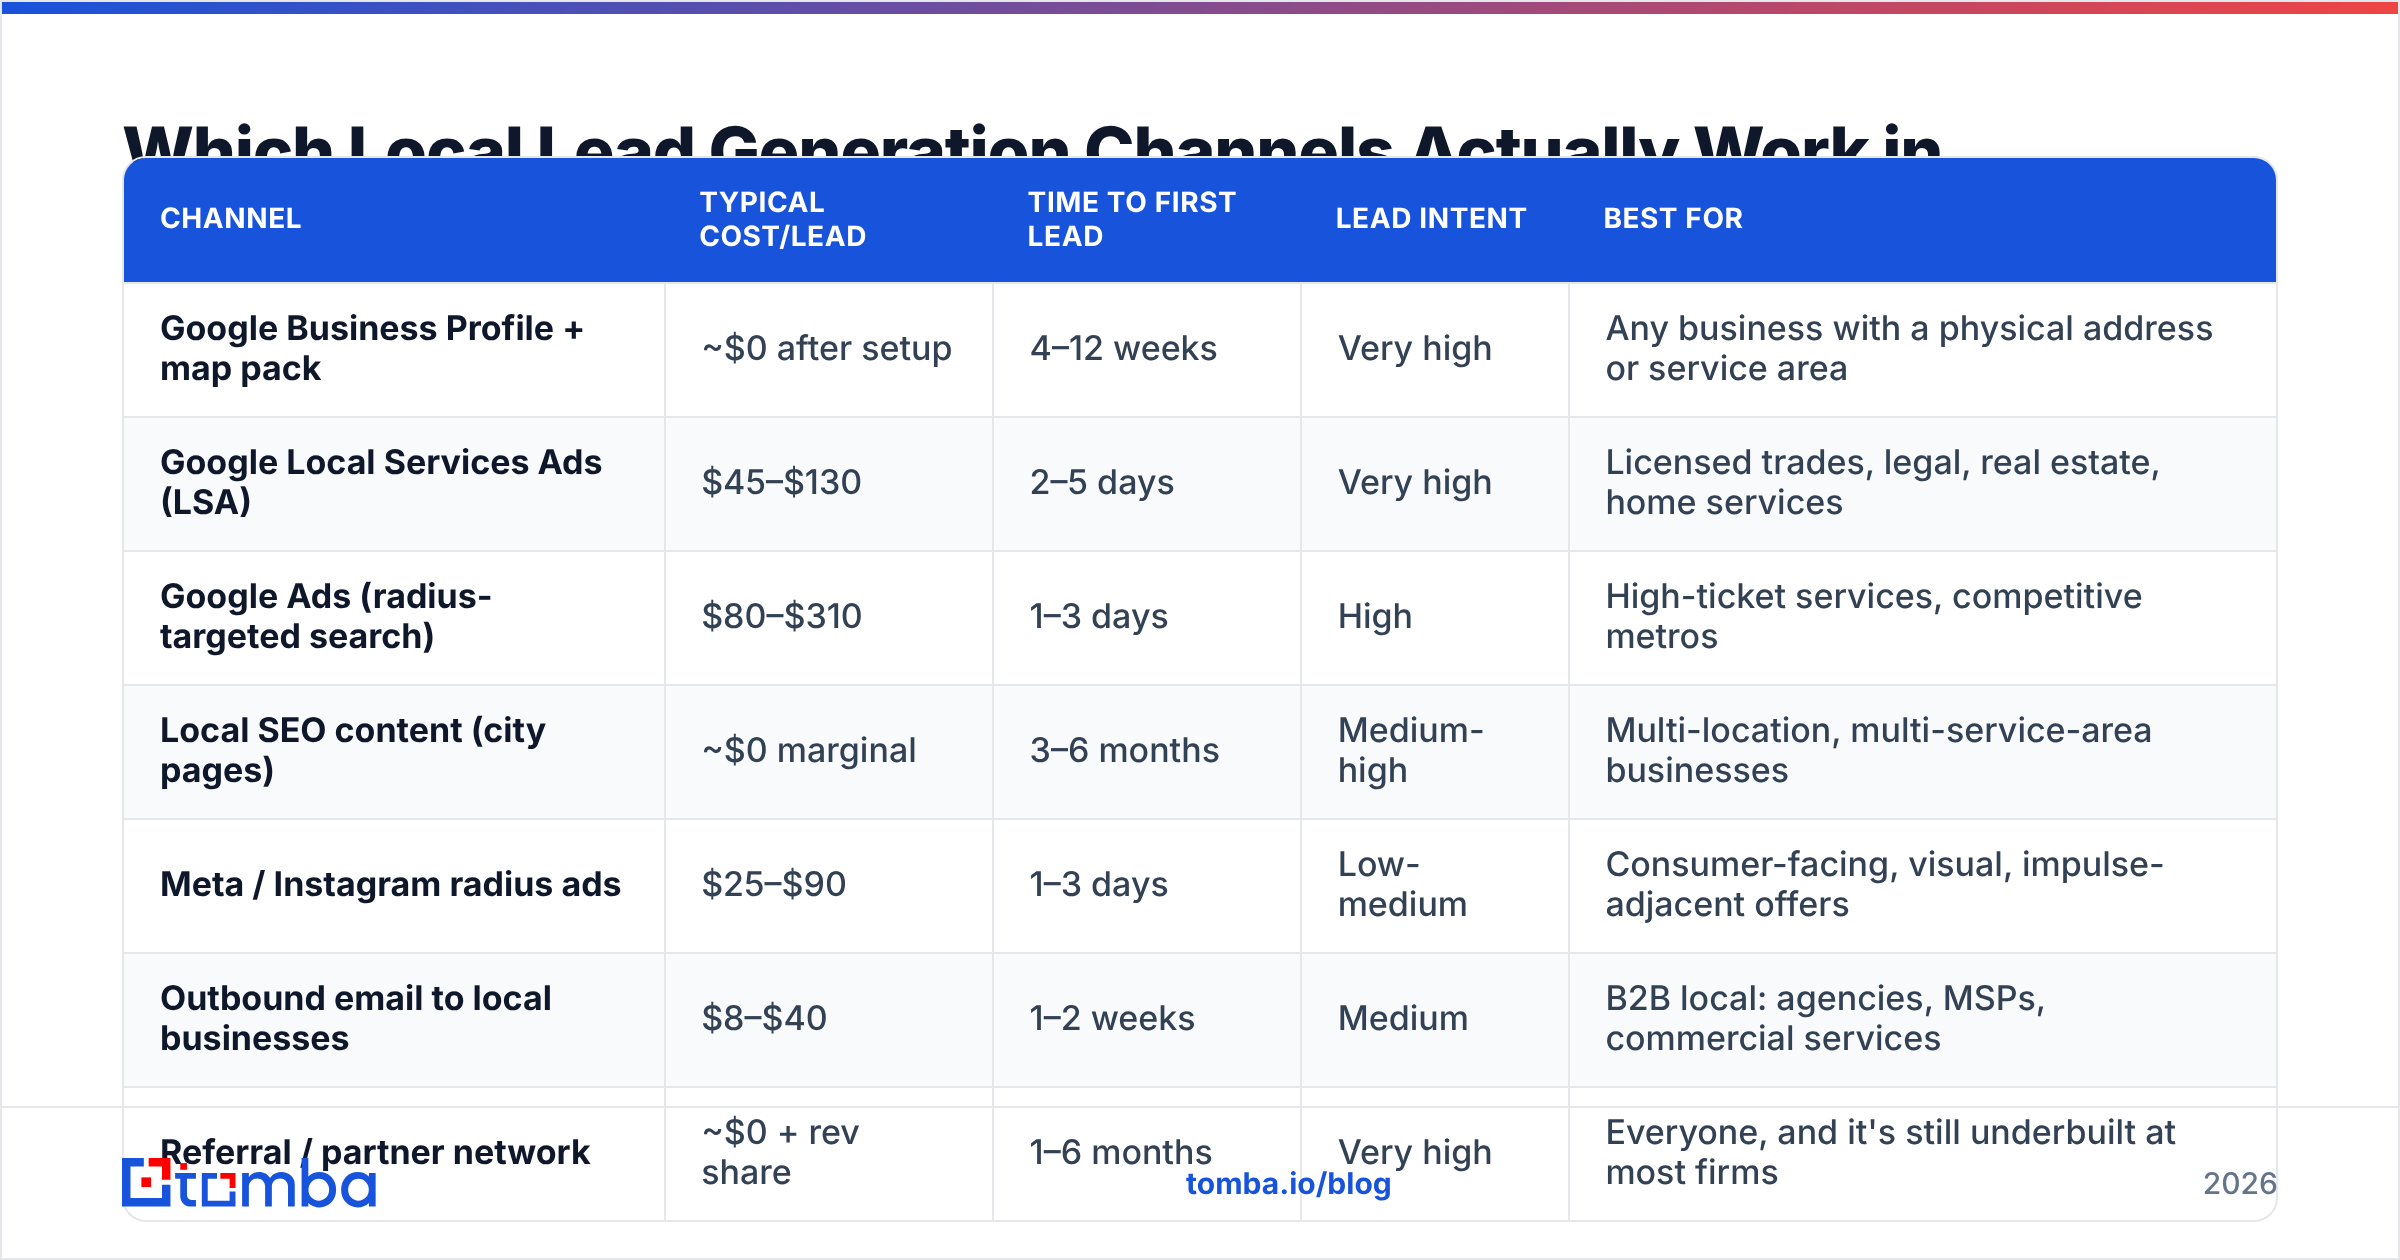Viewport: 2400px width, 1260px height.
Task: Click the '$8–$40' cost cell
Action: (764, 1018)
